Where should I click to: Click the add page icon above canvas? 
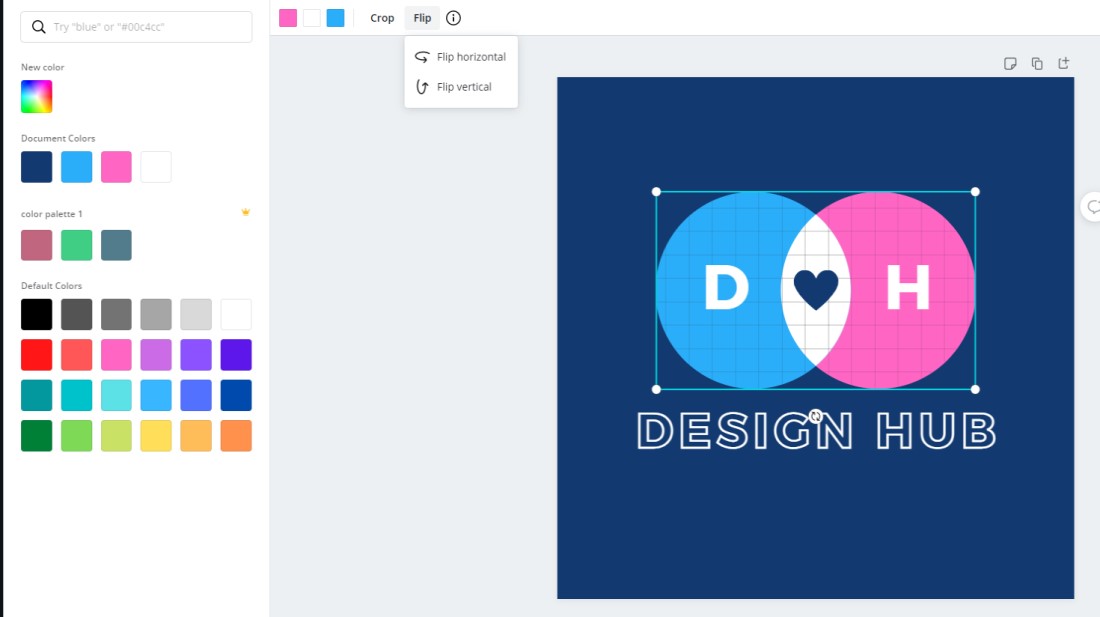tap(1064, 63)
